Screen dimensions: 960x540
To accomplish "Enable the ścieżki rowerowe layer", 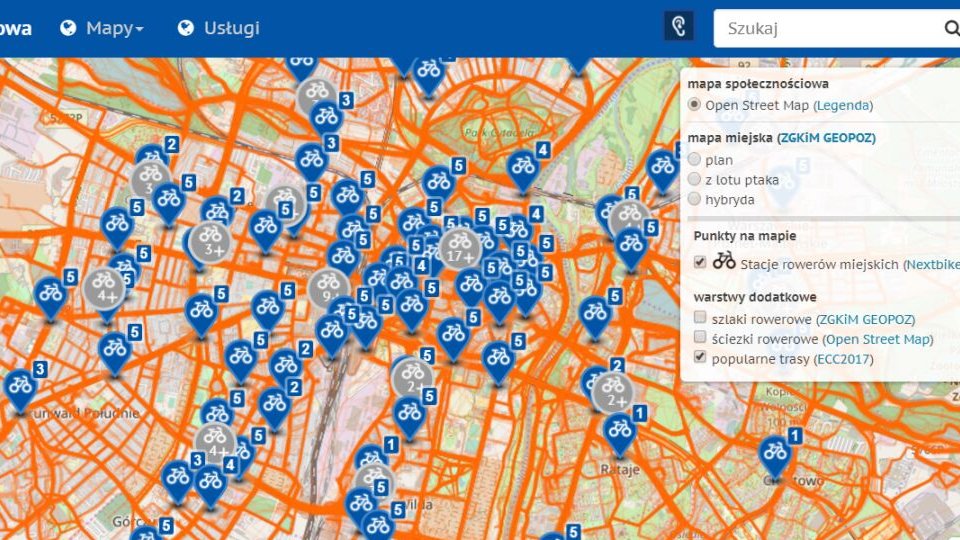I will [x=700, y=338].
